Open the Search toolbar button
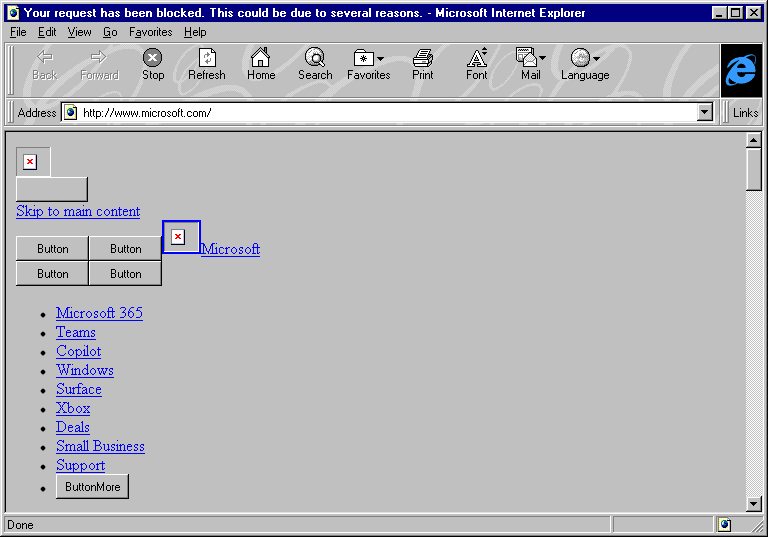768x537 pixels. click(x=315, y=64)
